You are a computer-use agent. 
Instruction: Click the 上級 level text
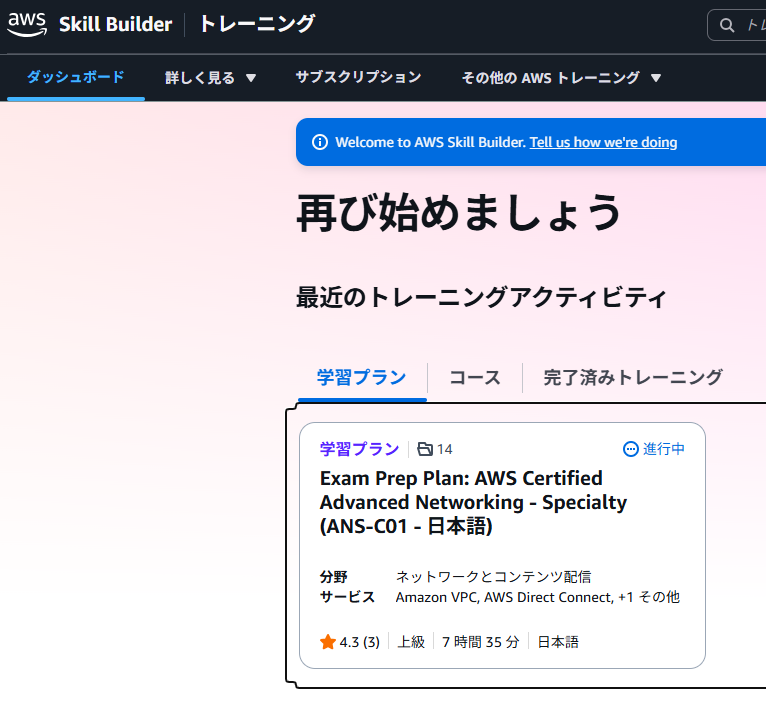pyautogui.click(x=411, y=642)
